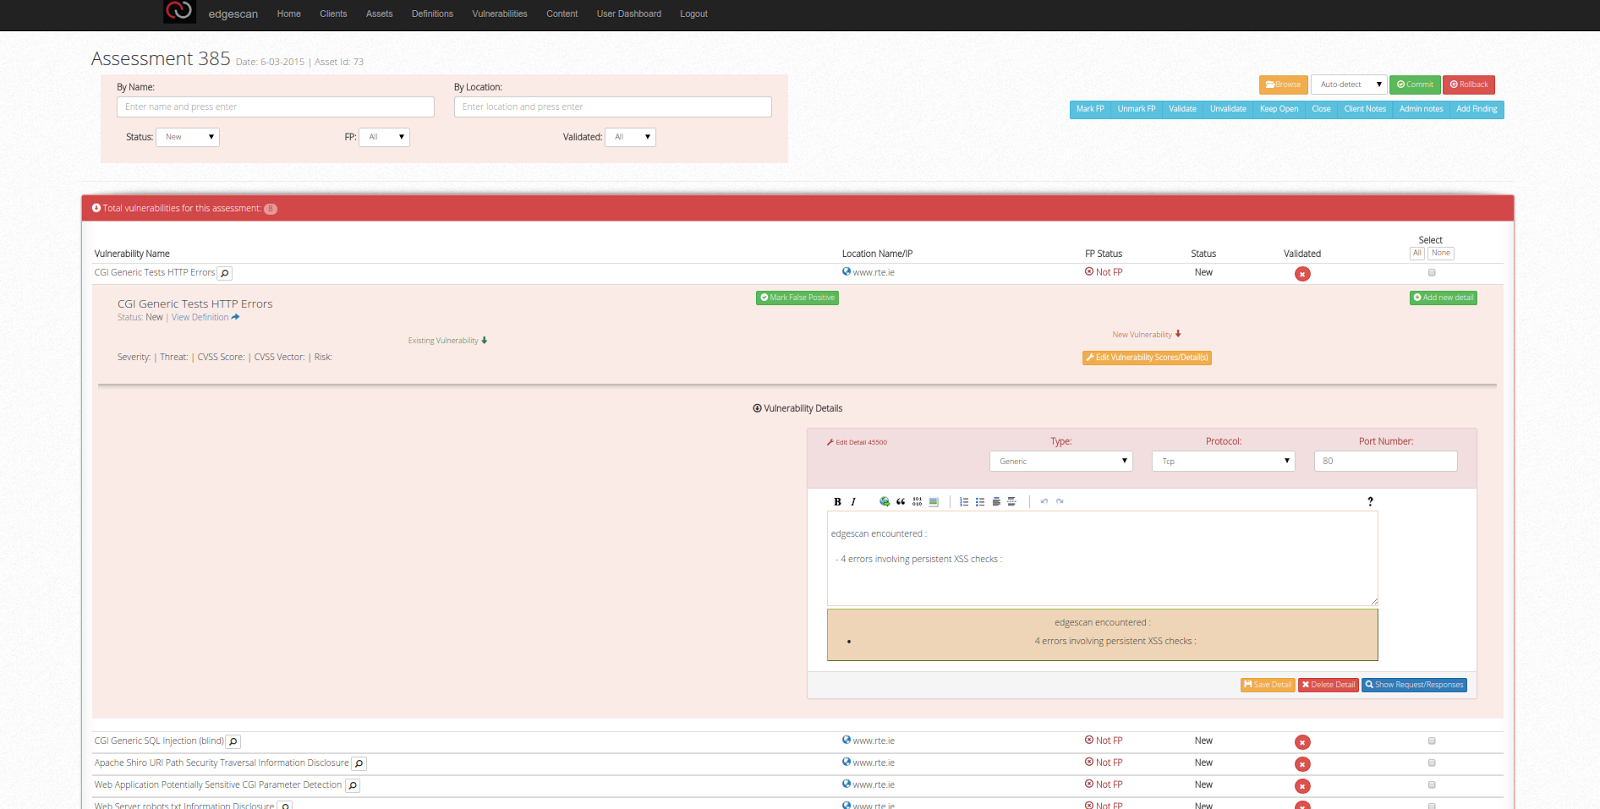The image size is (1600, 809).
Task: Click the Mark FP toolbar button
Action: [1090, 110]
